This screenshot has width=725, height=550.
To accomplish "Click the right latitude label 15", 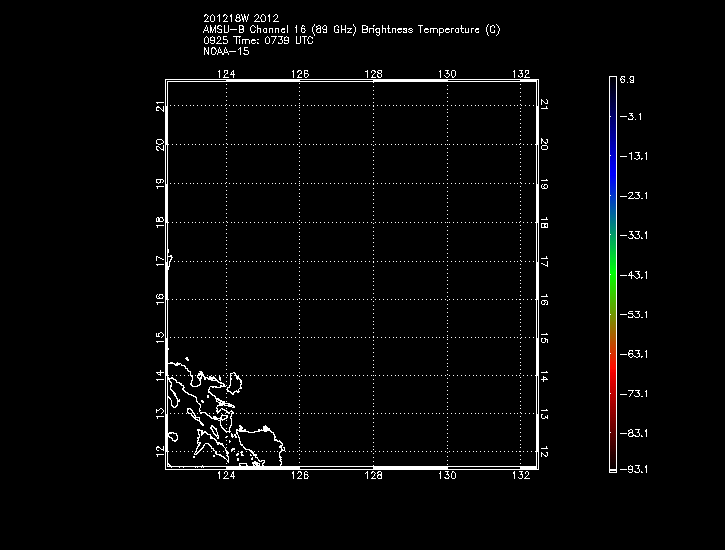I will 544,338.
